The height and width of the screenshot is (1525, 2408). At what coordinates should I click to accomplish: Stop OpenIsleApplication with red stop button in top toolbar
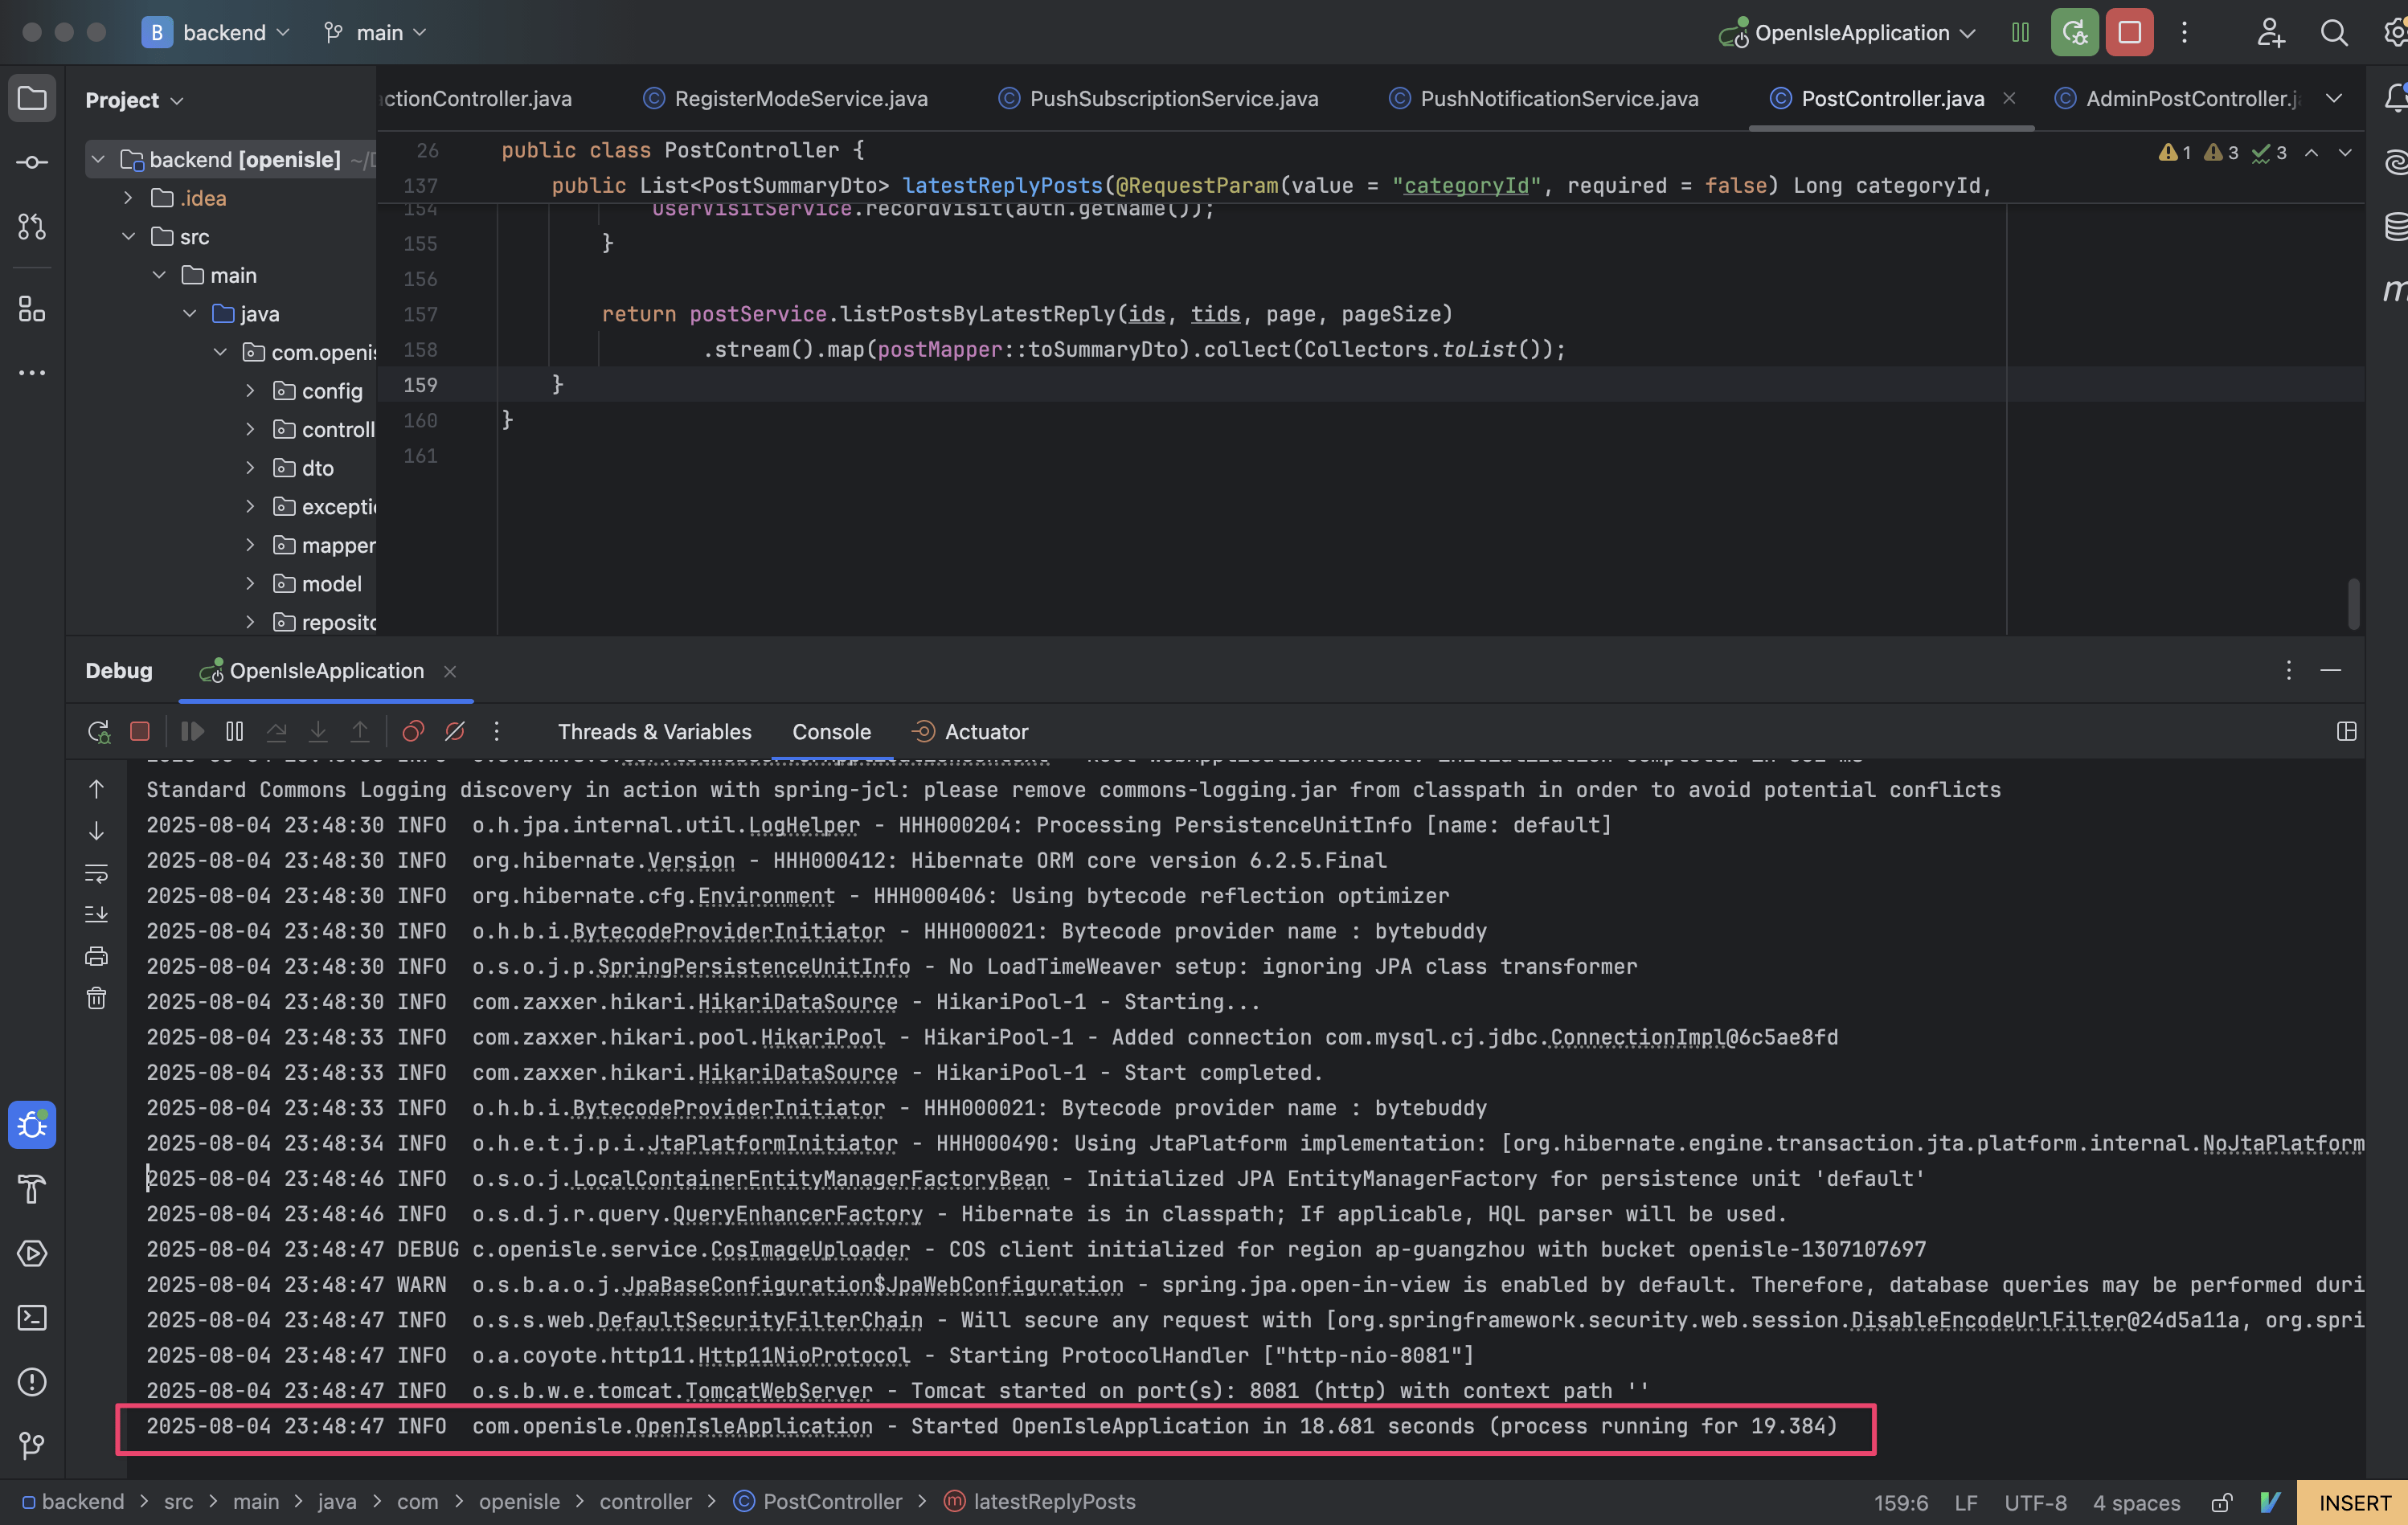[2129, 33]
